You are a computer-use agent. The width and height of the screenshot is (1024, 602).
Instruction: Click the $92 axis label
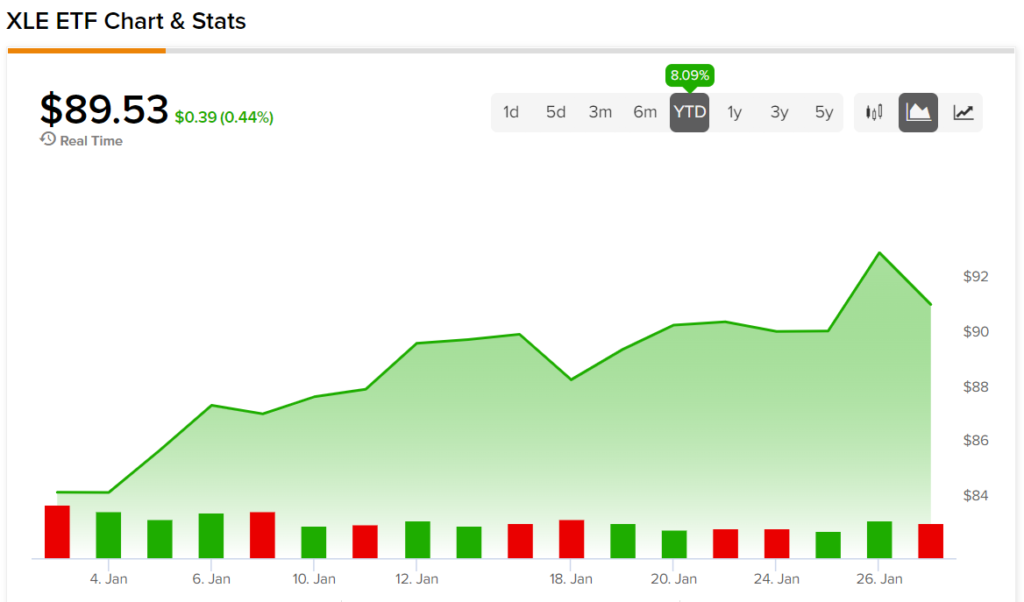976,276
